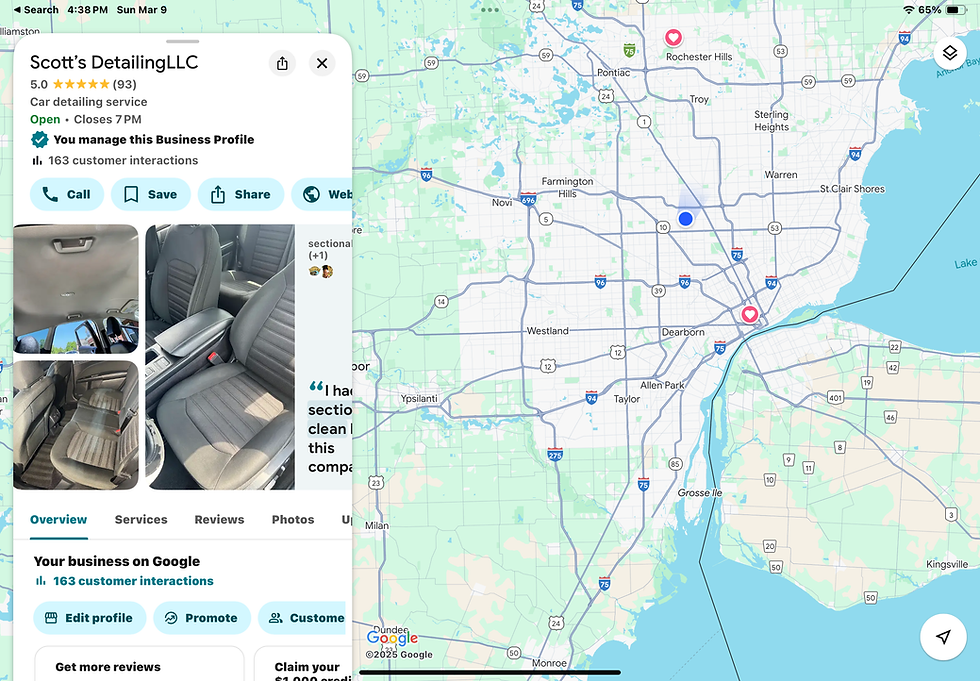The image size is (980, 681).
Task: Tap the customer review quote snippet
Action: [x=330, y=429]
